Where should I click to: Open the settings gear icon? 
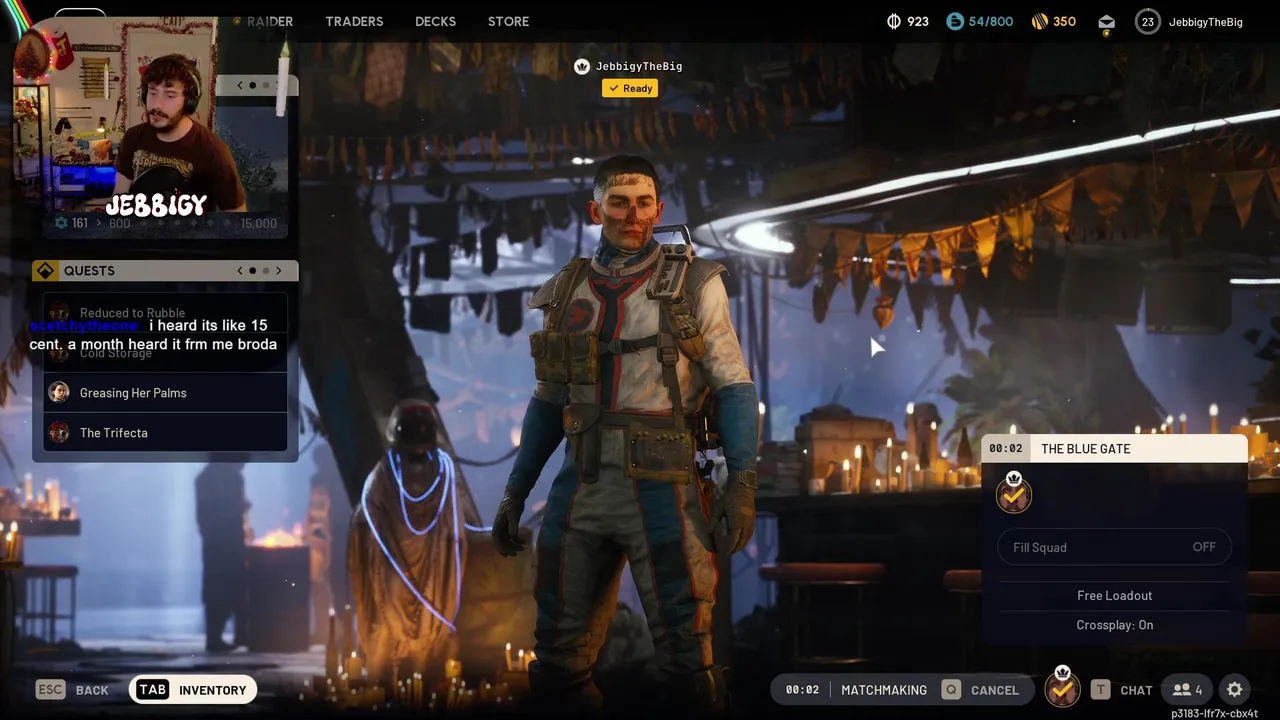pyautogui.click(x=1235, y=690)
